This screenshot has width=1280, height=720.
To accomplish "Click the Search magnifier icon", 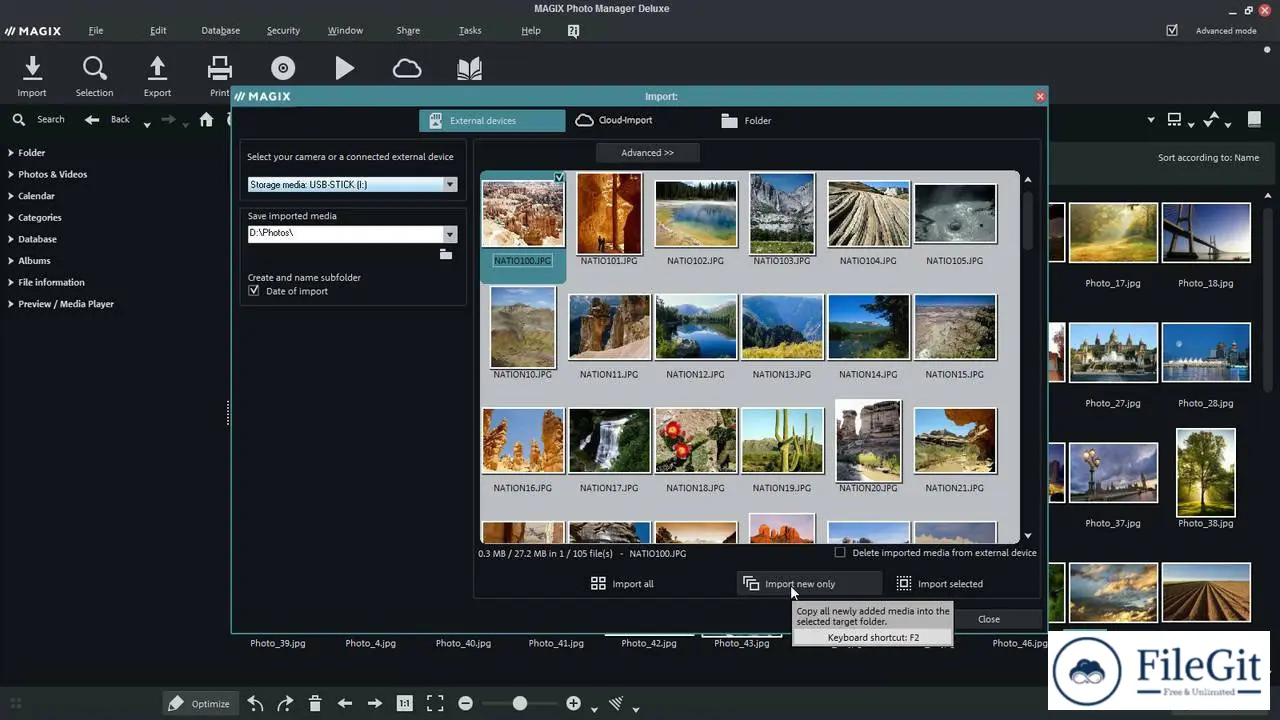I will (x=19, y=119).
